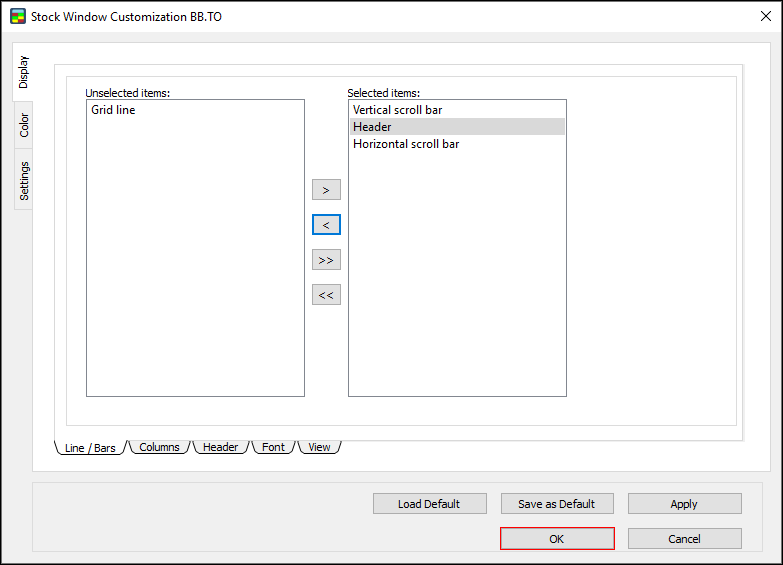783x565 pixels.
Task: Click the Load Default button
Action: point(429,504)
